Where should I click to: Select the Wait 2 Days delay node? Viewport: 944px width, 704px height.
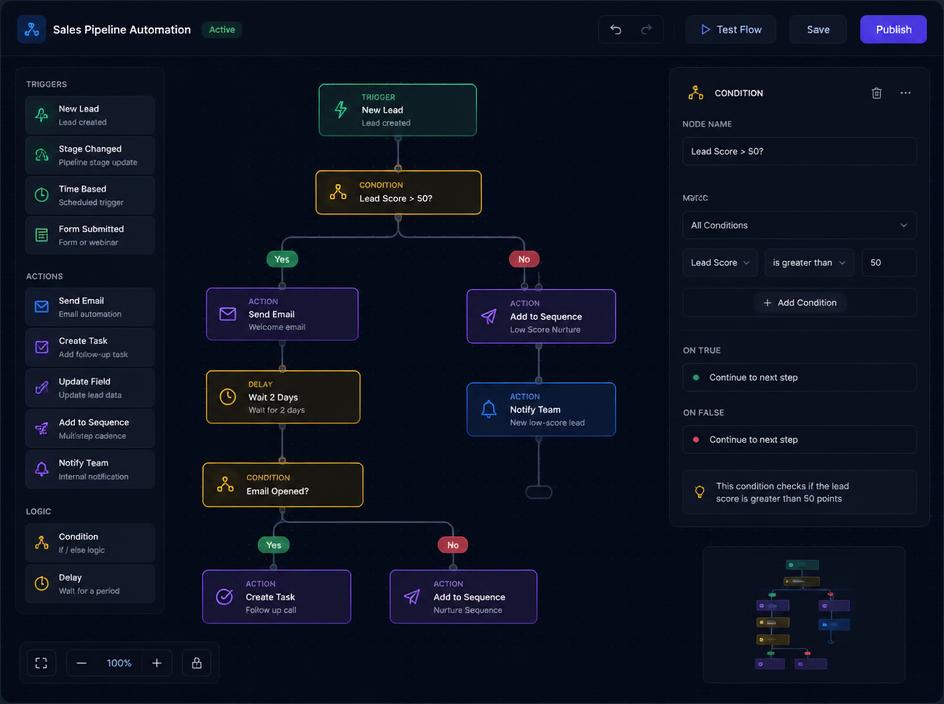[x=283, y=397]
